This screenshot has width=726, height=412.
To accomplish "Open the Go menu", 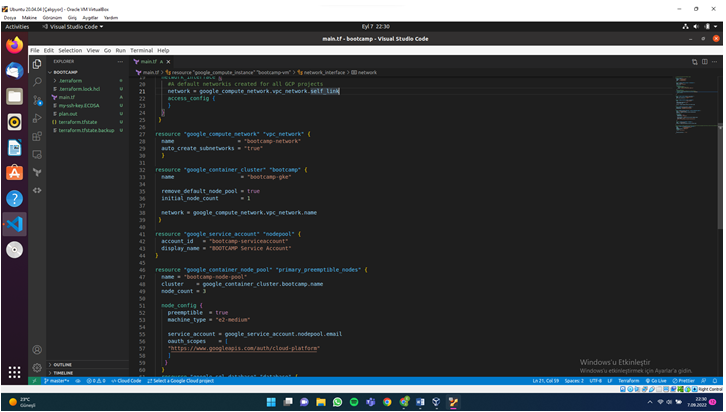I will [x=107, y=50].
